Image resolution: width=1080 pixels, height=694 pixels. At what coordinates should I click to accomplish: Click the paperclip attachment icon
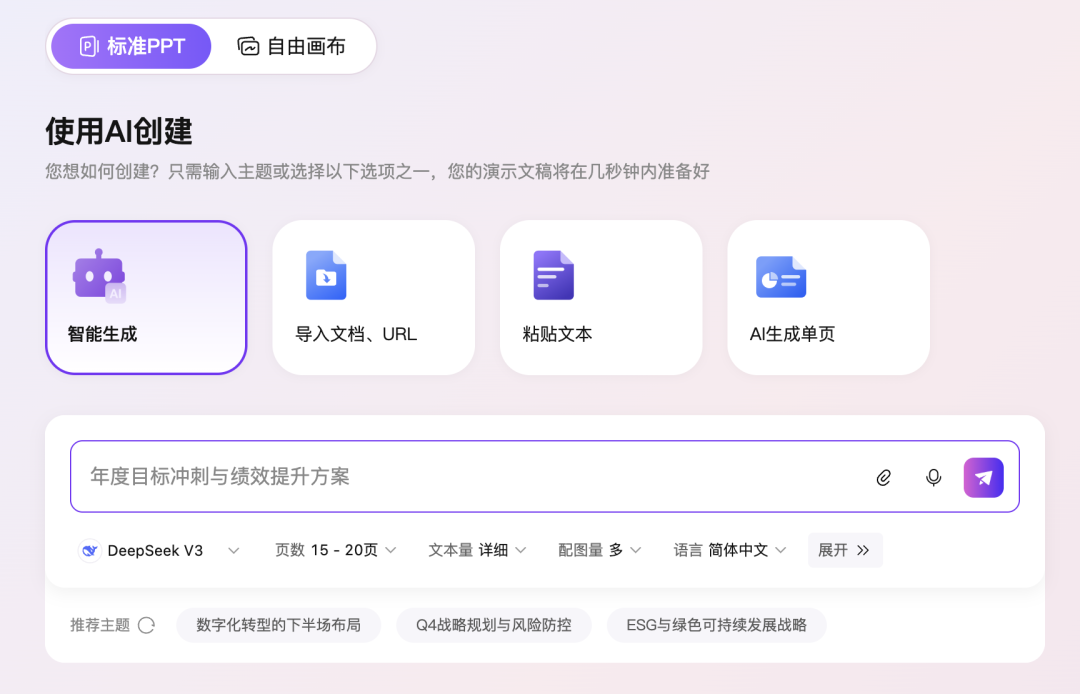883,478
